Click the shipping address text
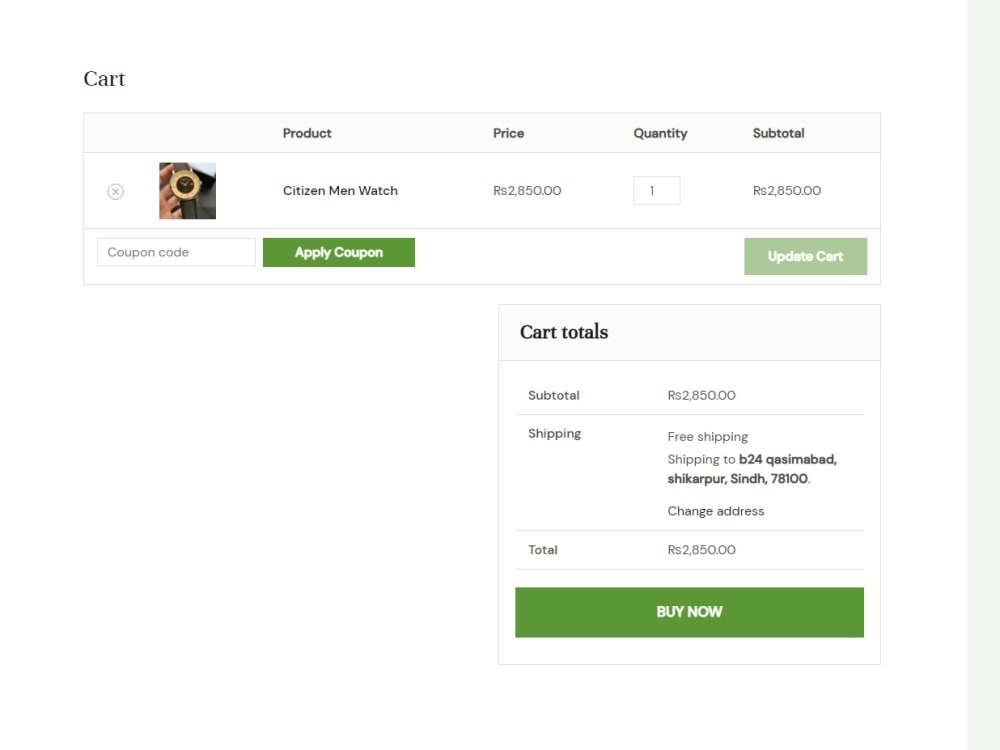 pos(752,469)
